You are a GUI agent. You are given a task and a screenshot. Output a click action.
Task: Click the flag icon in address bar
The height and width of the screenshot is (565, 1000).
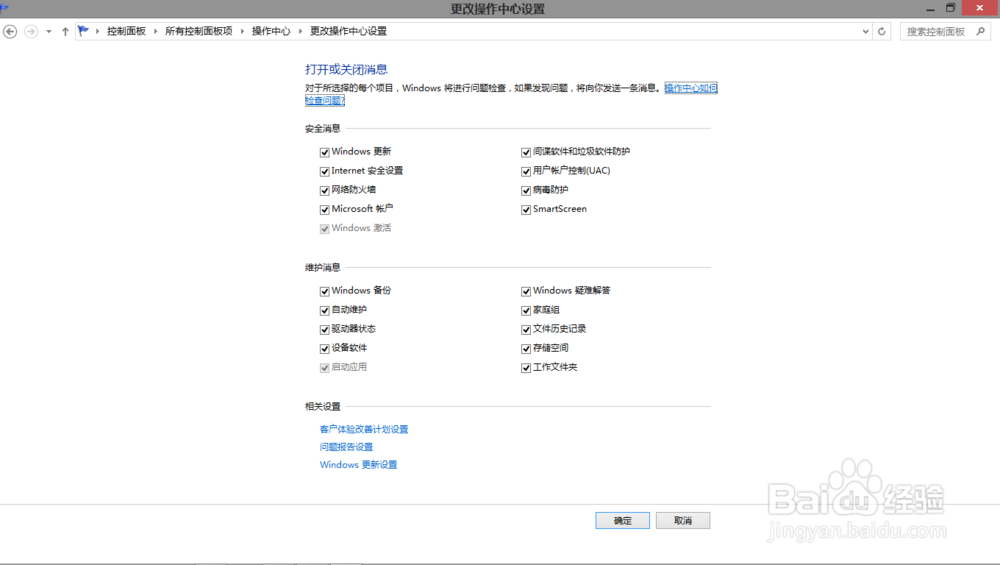(83, 31)
